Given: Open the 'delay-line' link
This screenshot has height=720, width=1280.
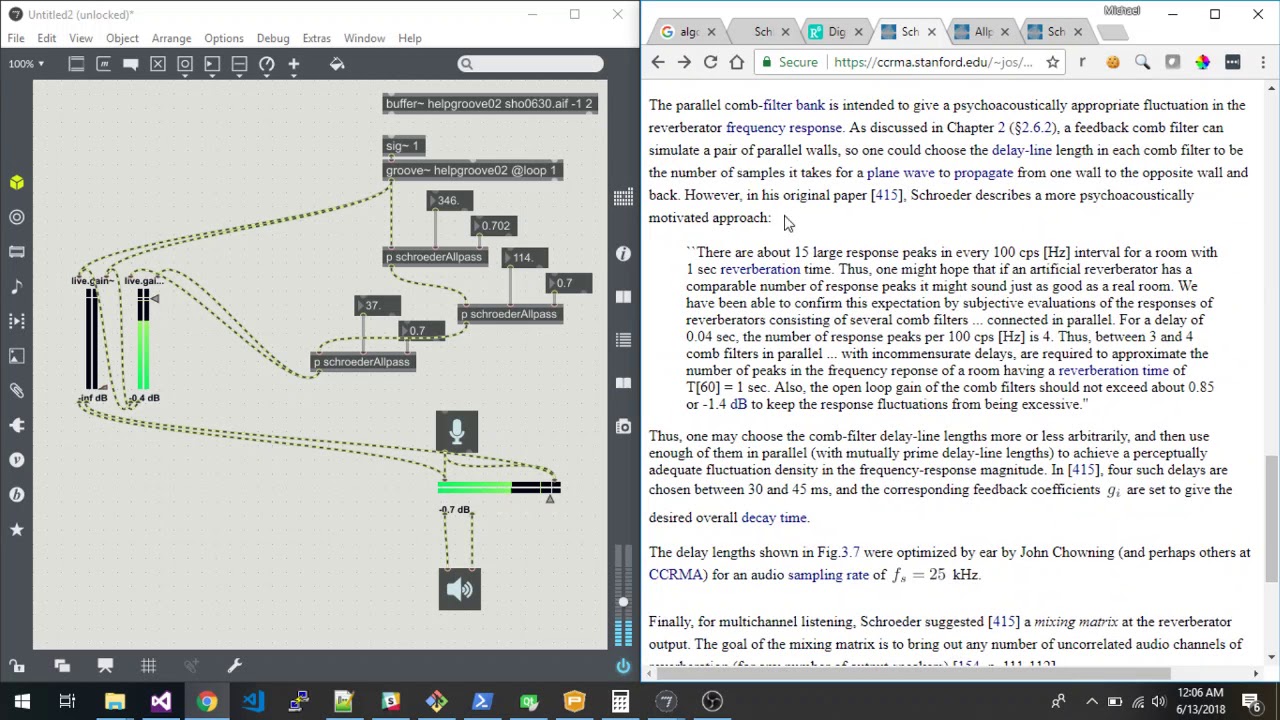Looking at the screenshot, I should (1022, 150).
